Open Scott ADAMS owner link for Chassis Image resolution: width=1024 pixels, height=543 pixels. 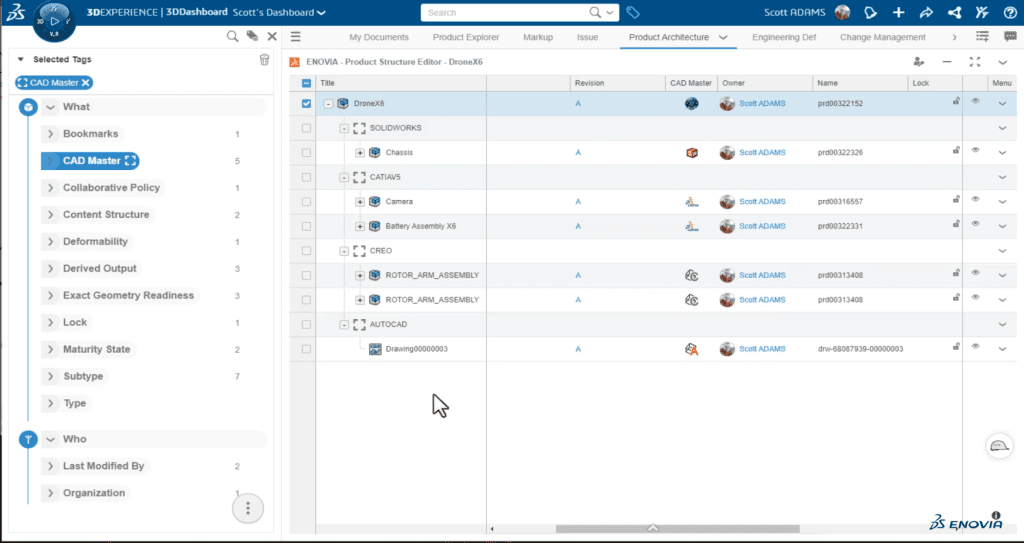(x=762, y=152)
